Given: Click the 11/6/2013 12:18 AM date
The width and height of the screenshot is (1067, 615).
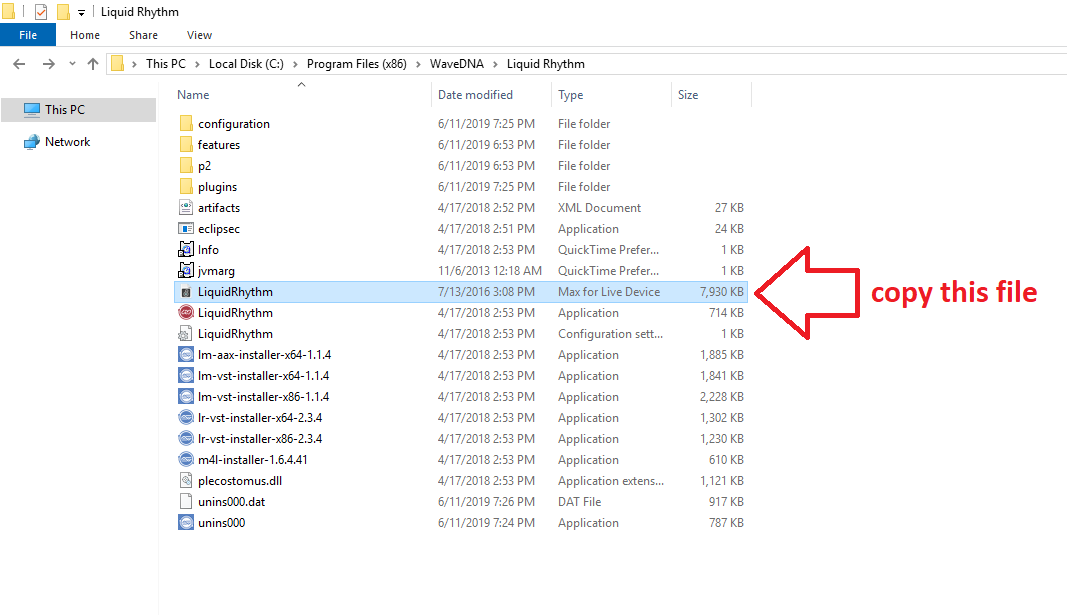Looking at the screenshot, I should (x=490, y=271).
